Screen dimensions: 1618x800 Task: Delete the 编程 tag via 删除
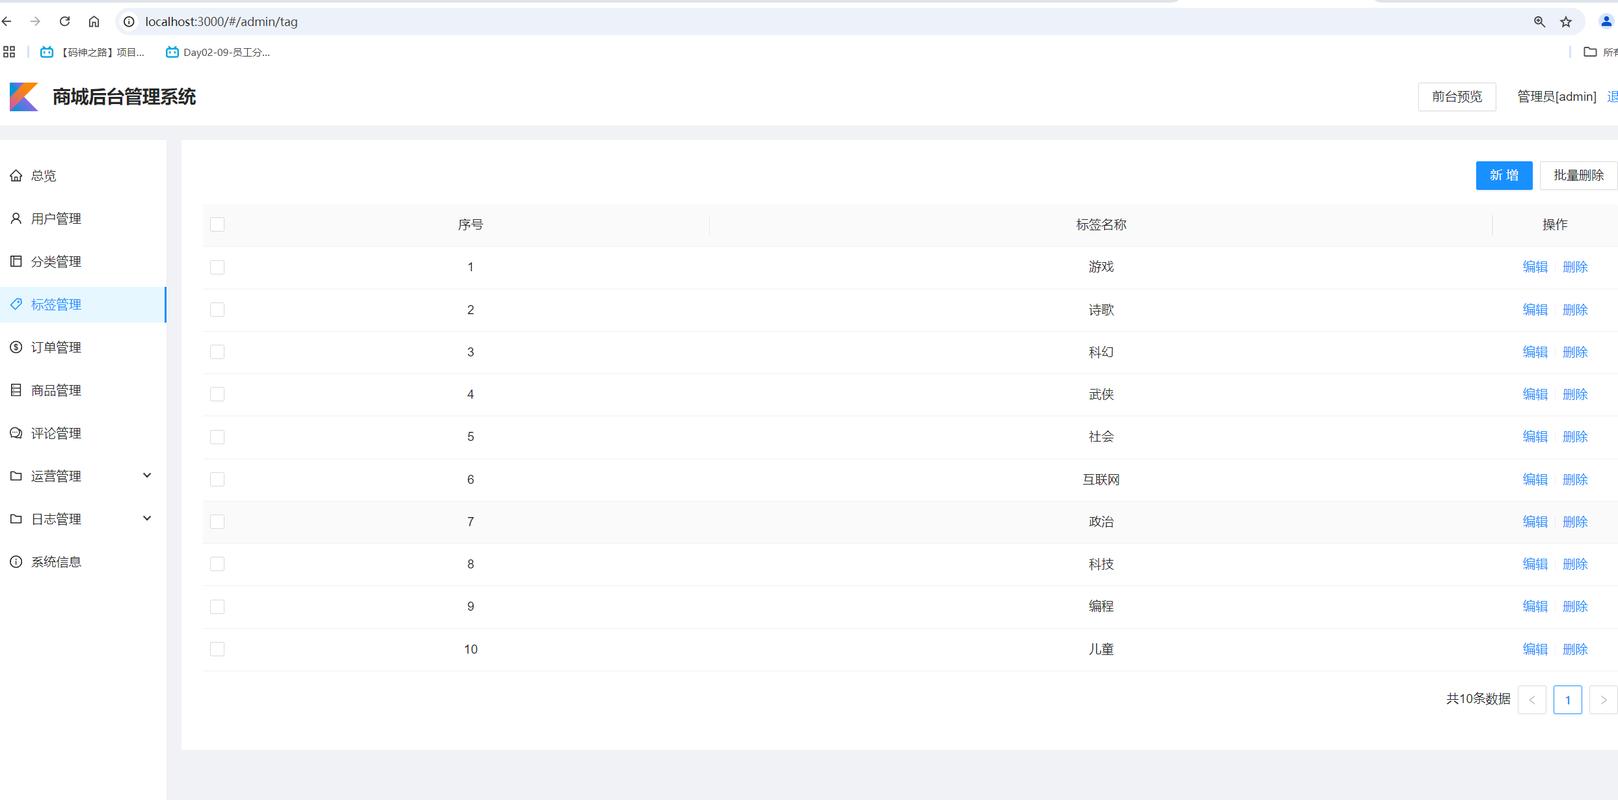[x=1575, y=606]
